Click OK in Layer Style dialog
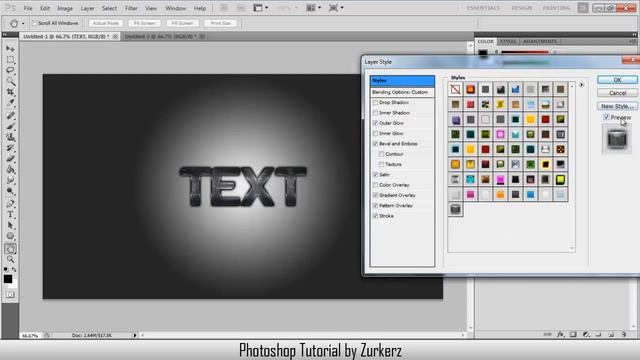 point(617,80)
